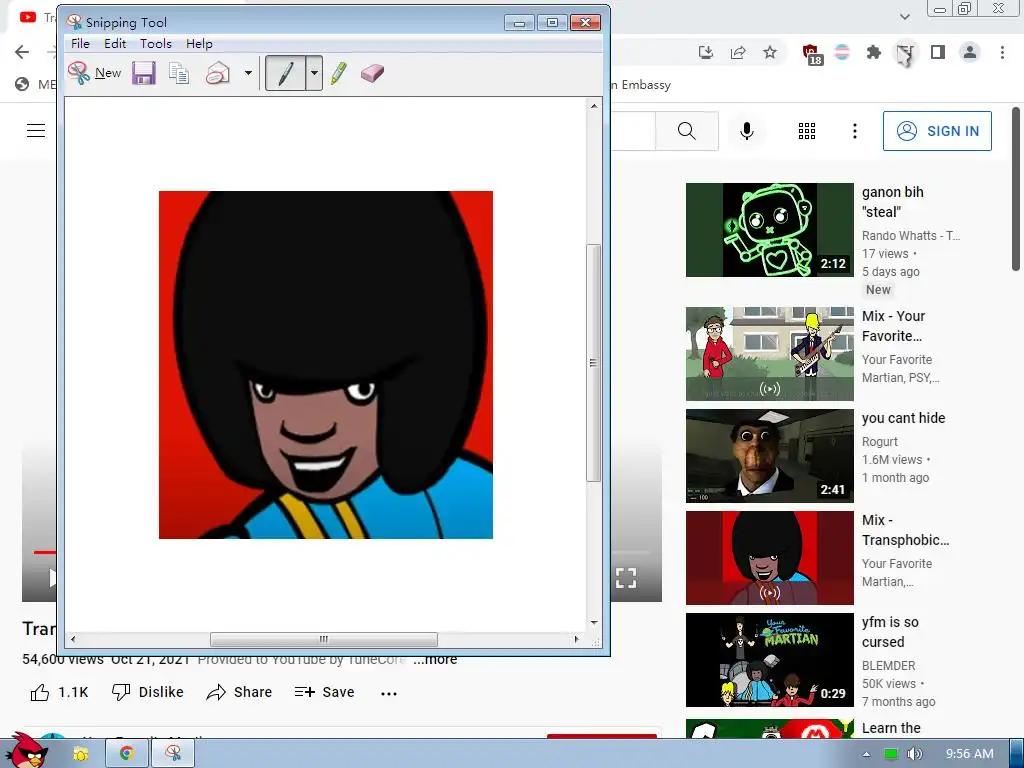
Task: Click YouTube page vertical scrollbar
Action: pyautogui.click(x=1016, y=189)
